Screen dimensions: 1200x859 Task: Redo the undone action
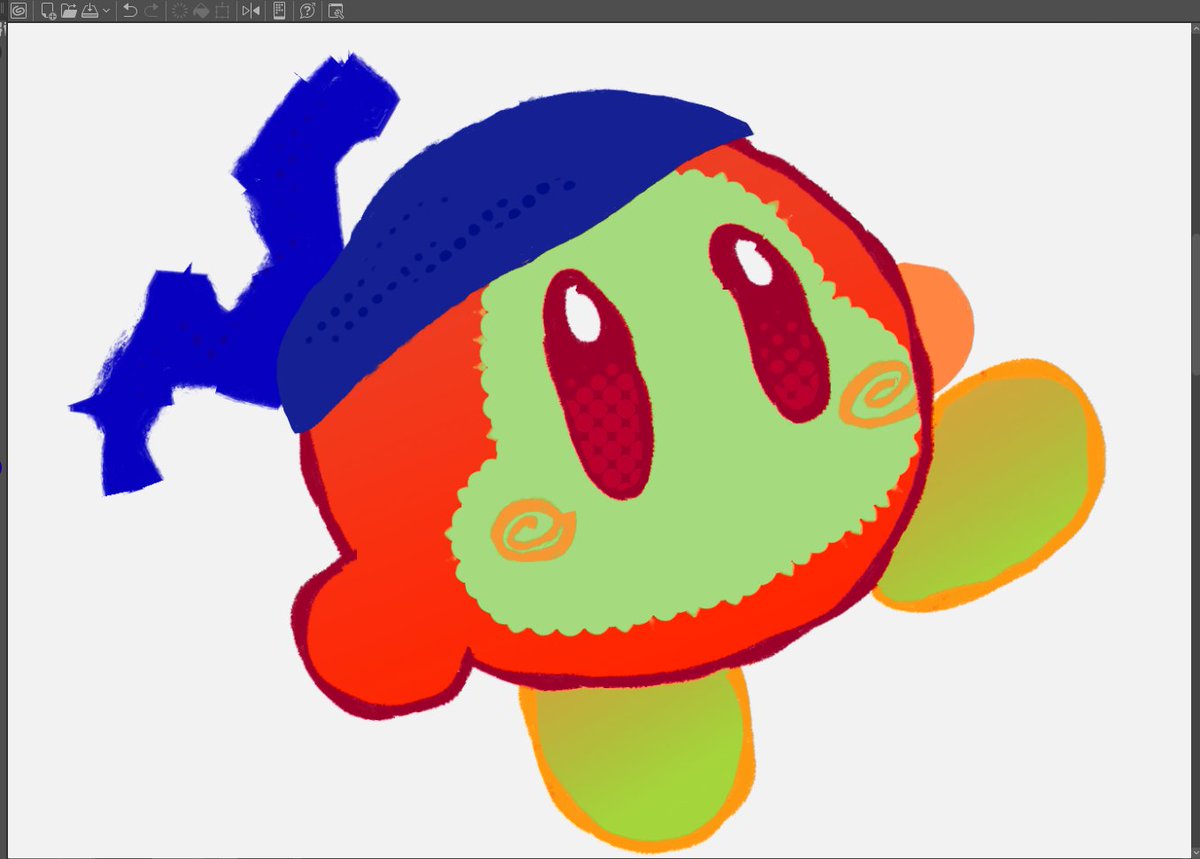(151, 11)
